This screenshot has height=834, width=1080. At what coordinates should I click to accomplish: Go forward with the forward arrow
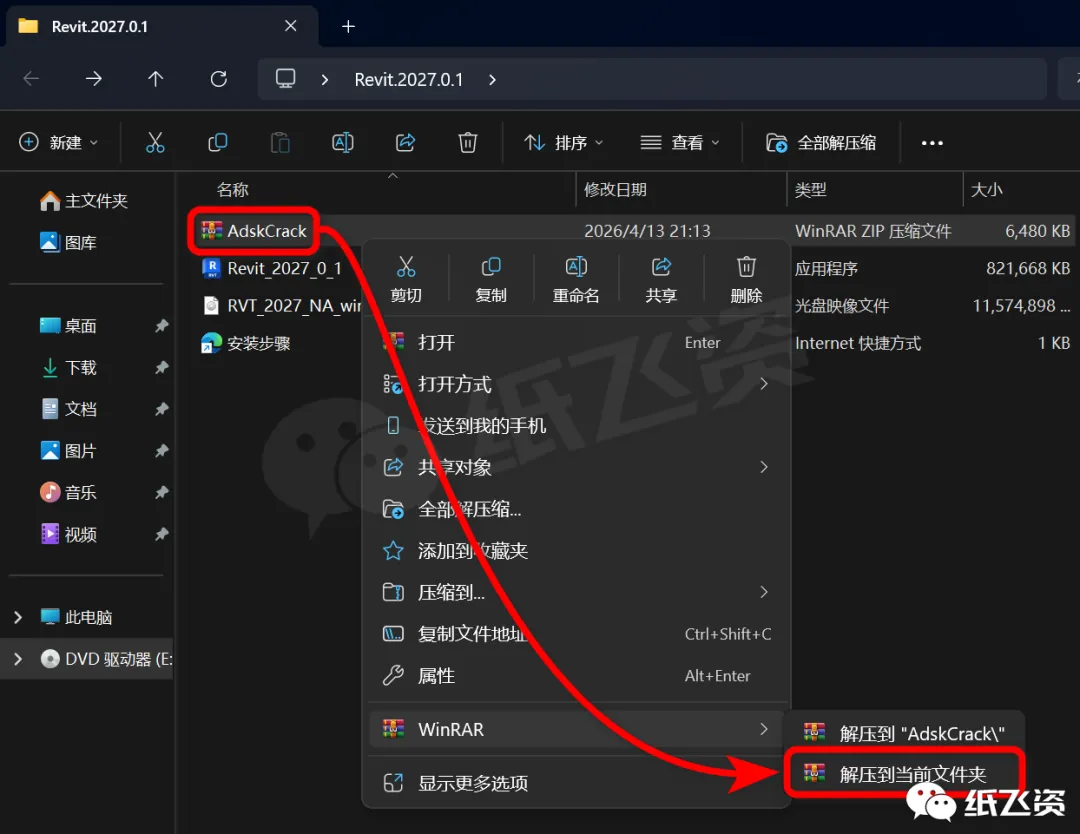tap(94, 79)
